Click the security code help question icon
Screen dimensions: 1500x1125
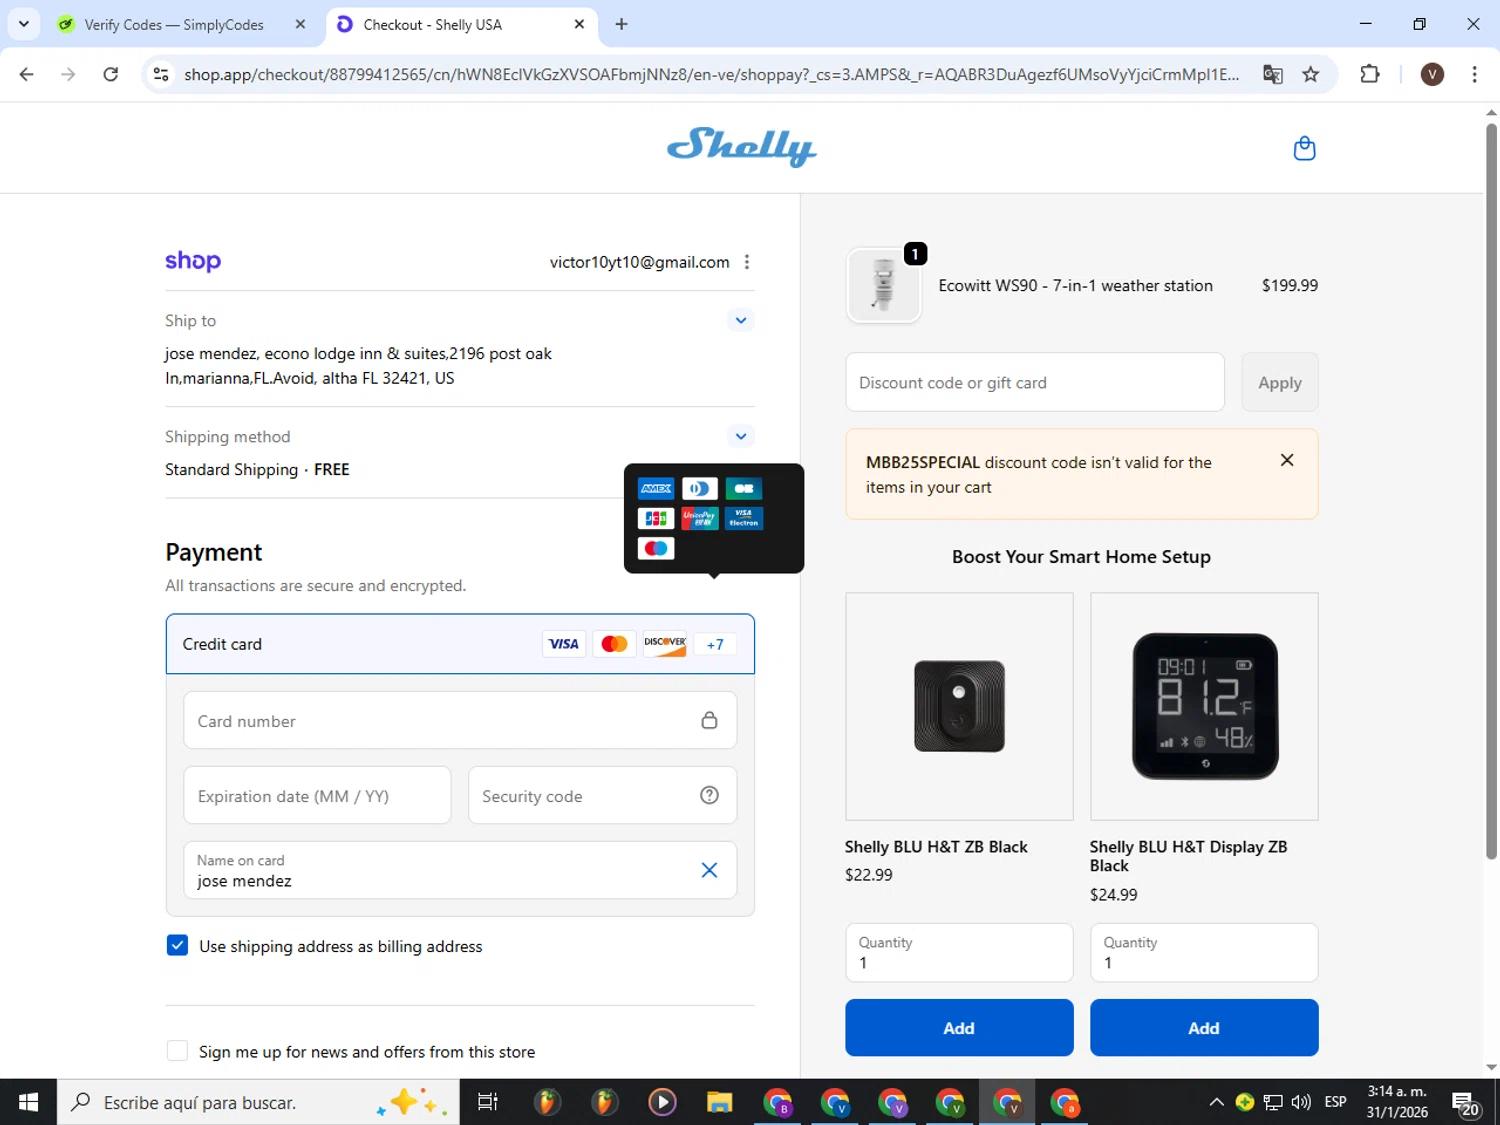pos(709,795)
